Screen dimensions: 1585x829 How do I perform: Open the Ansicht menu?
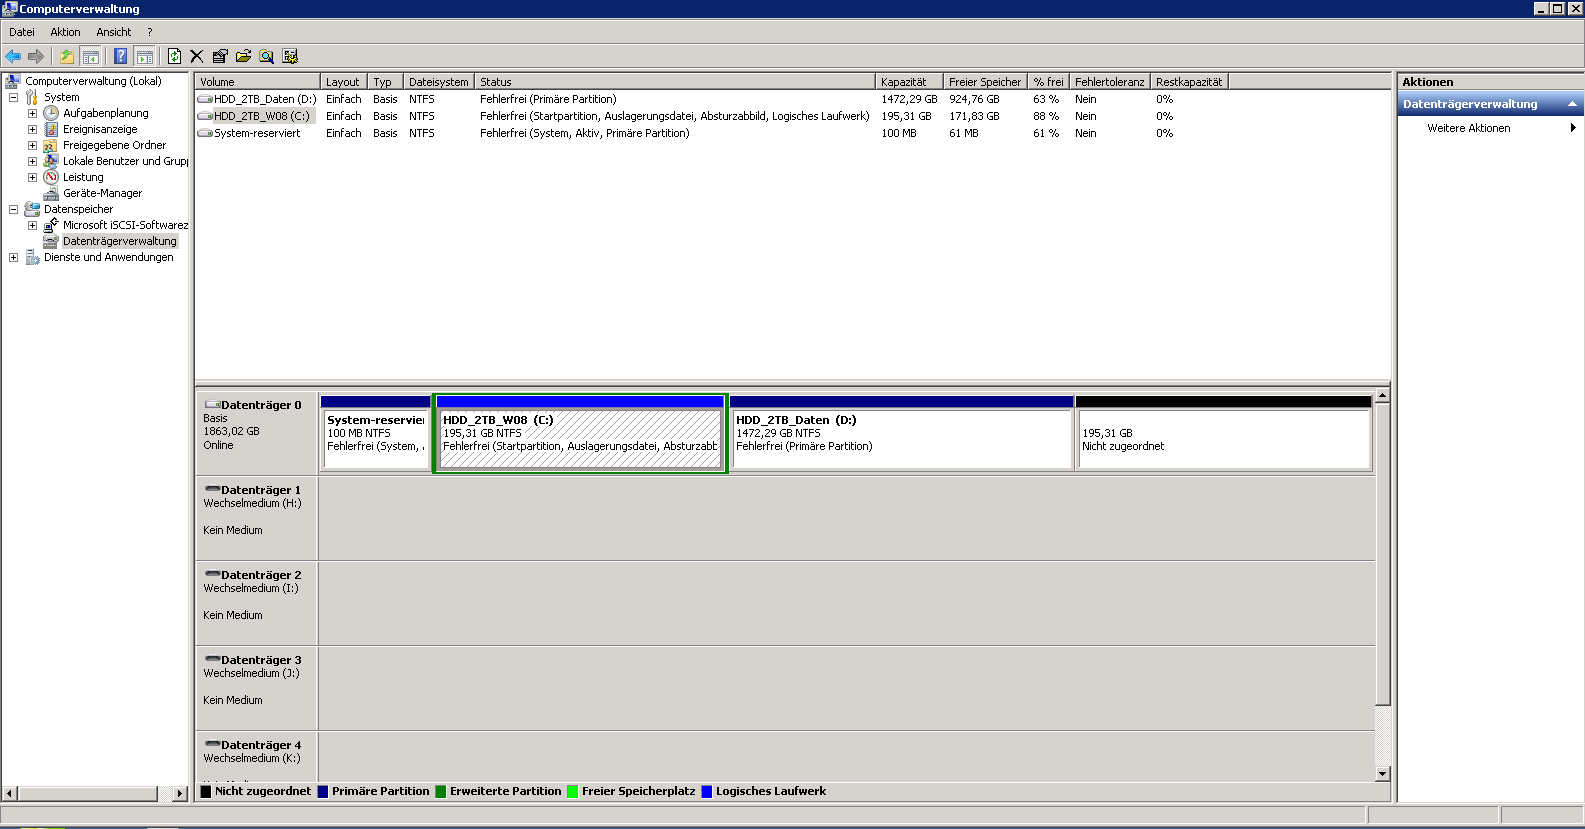click(x=114, y=32)
